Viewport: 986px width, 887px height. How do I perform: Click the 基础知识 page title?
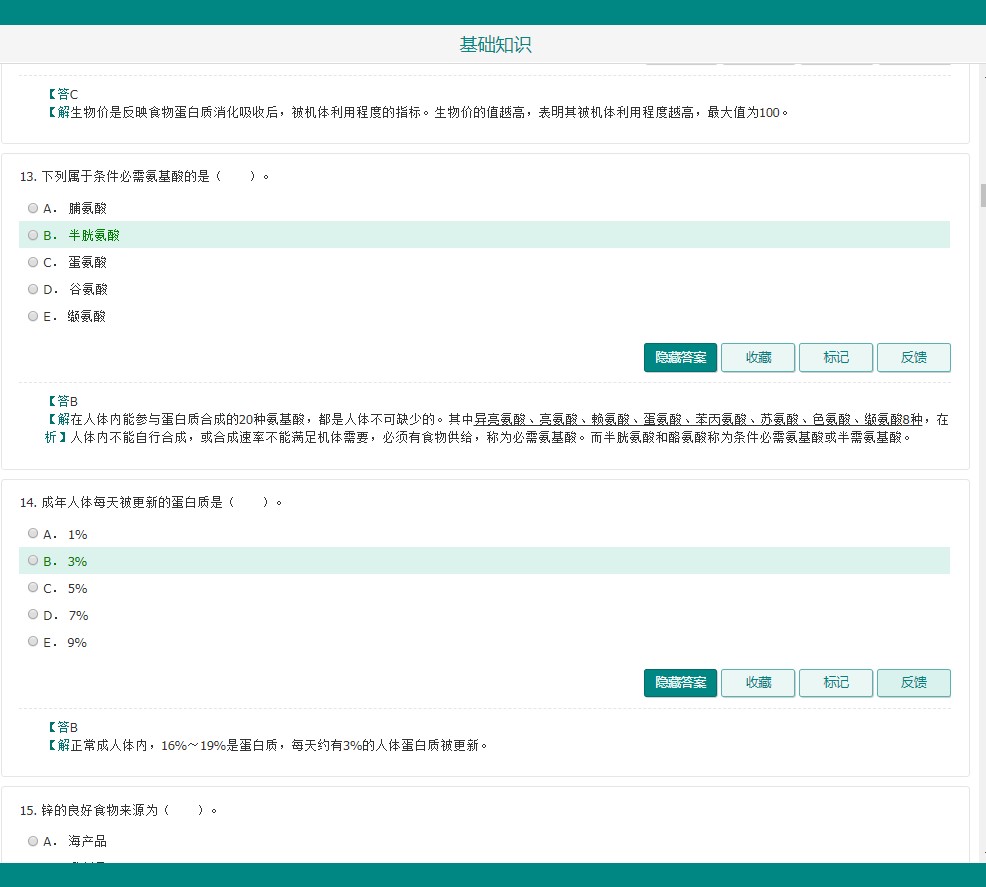[496, 45]
